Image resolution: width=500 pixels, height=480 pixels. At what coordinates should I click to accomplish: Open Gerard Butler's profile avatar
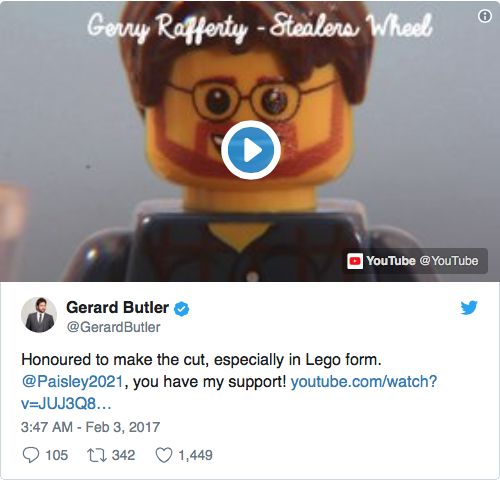tap(39, 315)
